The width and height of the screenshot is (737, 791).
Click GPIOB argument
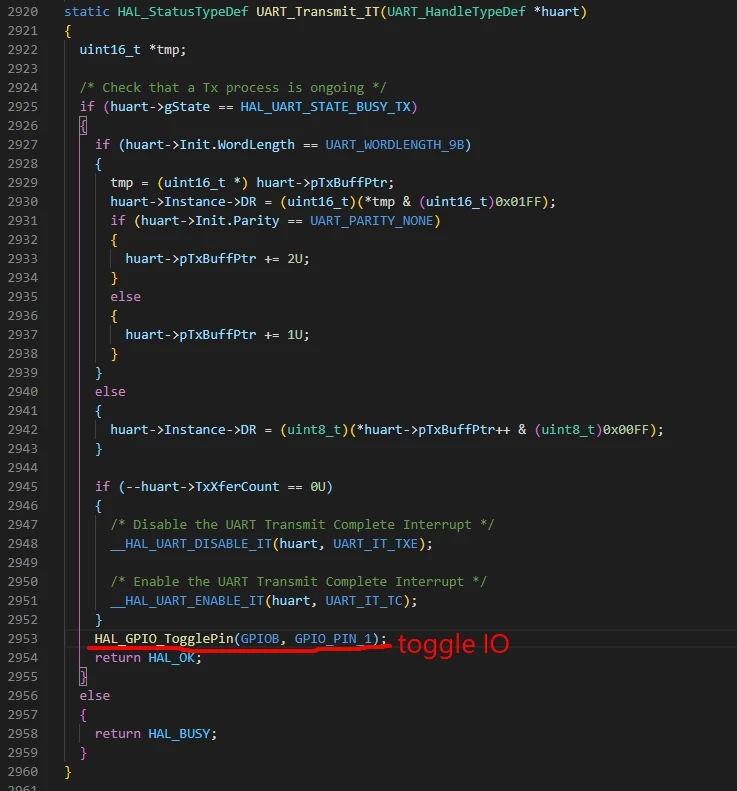(x=260, y=639)
